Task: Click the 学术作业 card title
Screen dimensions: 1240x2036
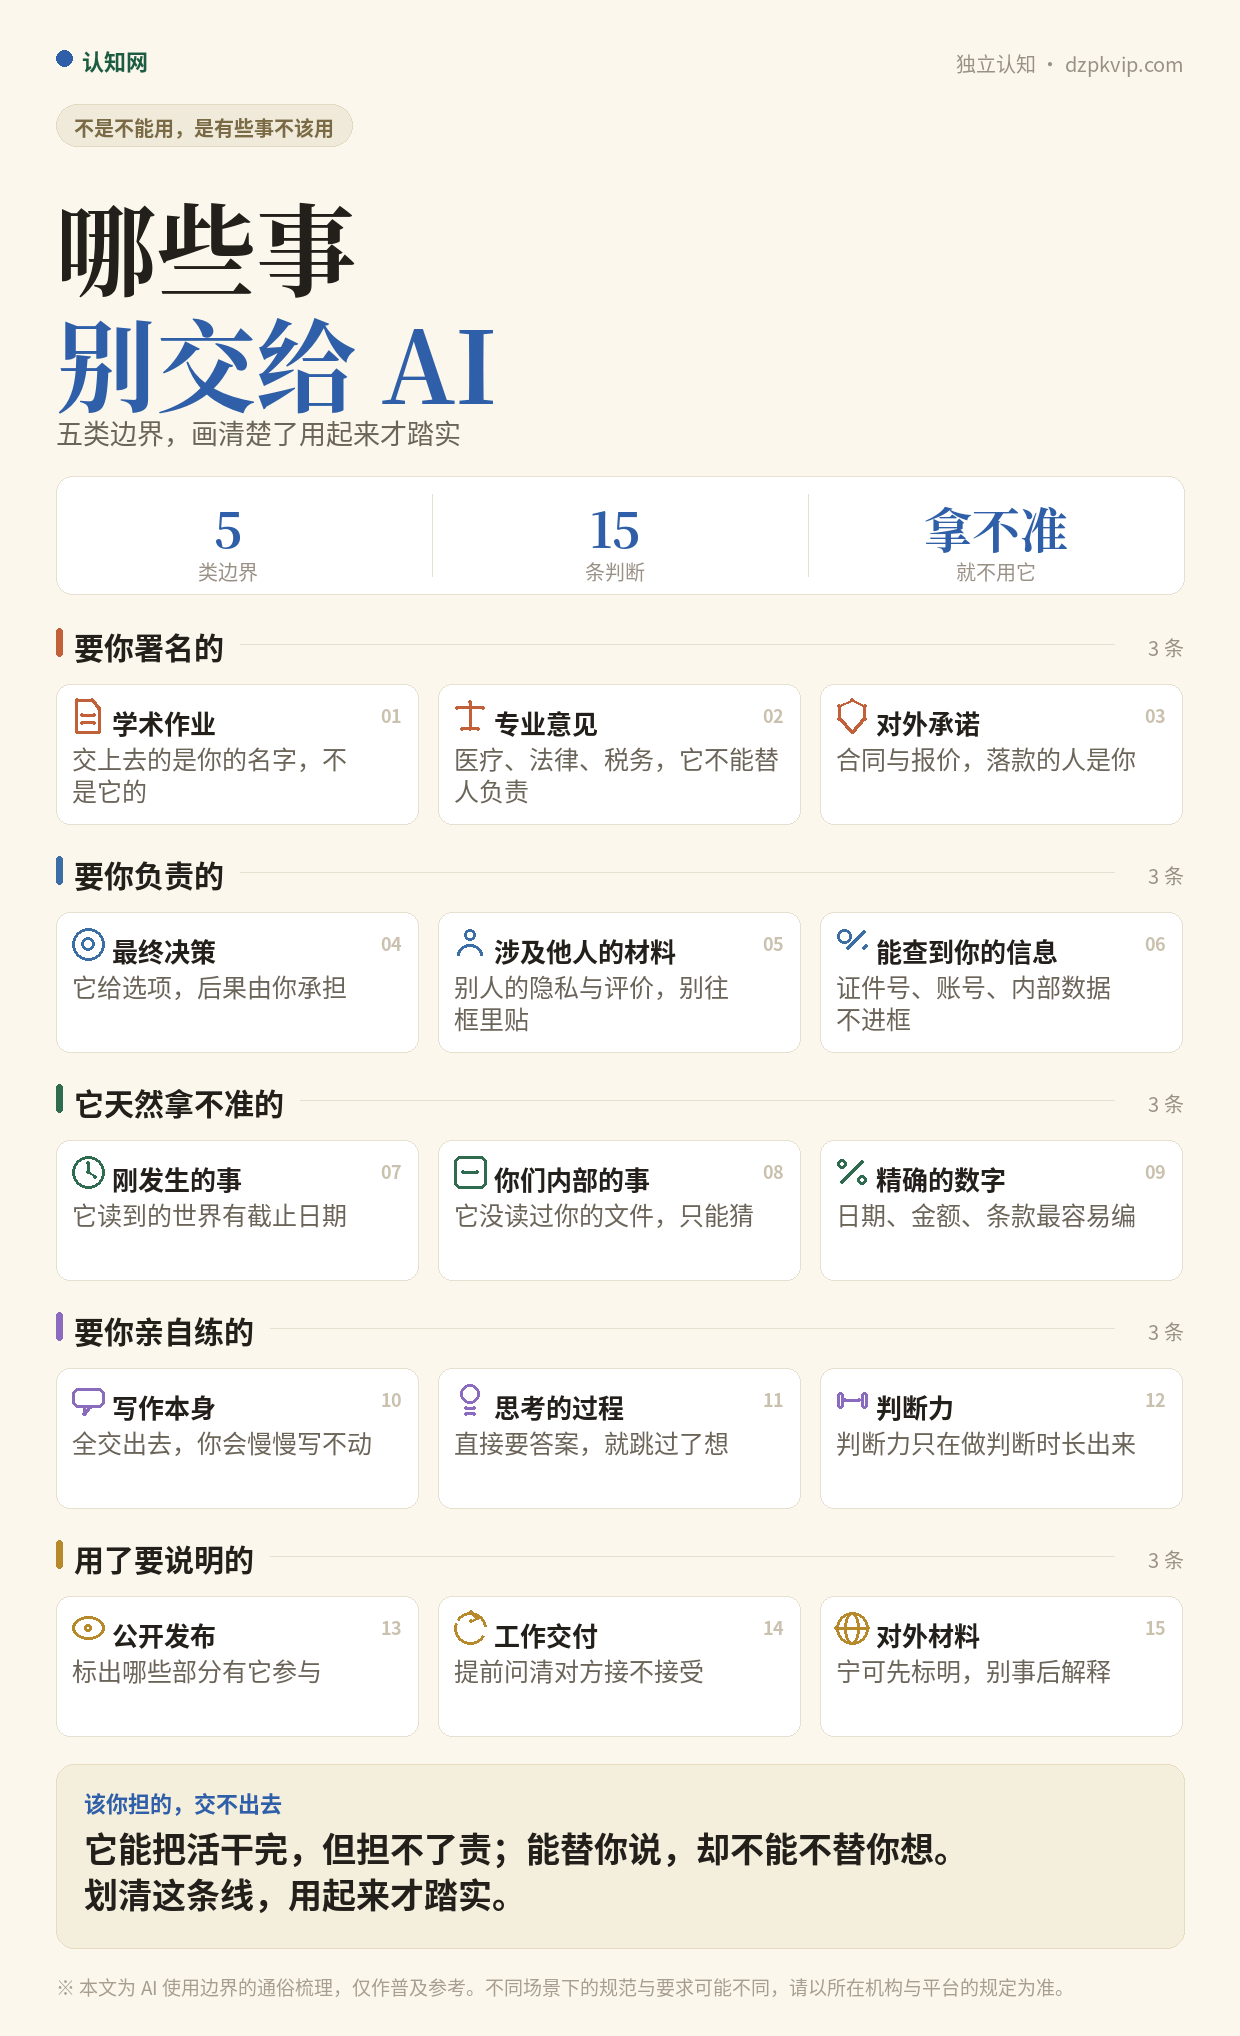Action: pyautogui.click(x=164, y=724)
